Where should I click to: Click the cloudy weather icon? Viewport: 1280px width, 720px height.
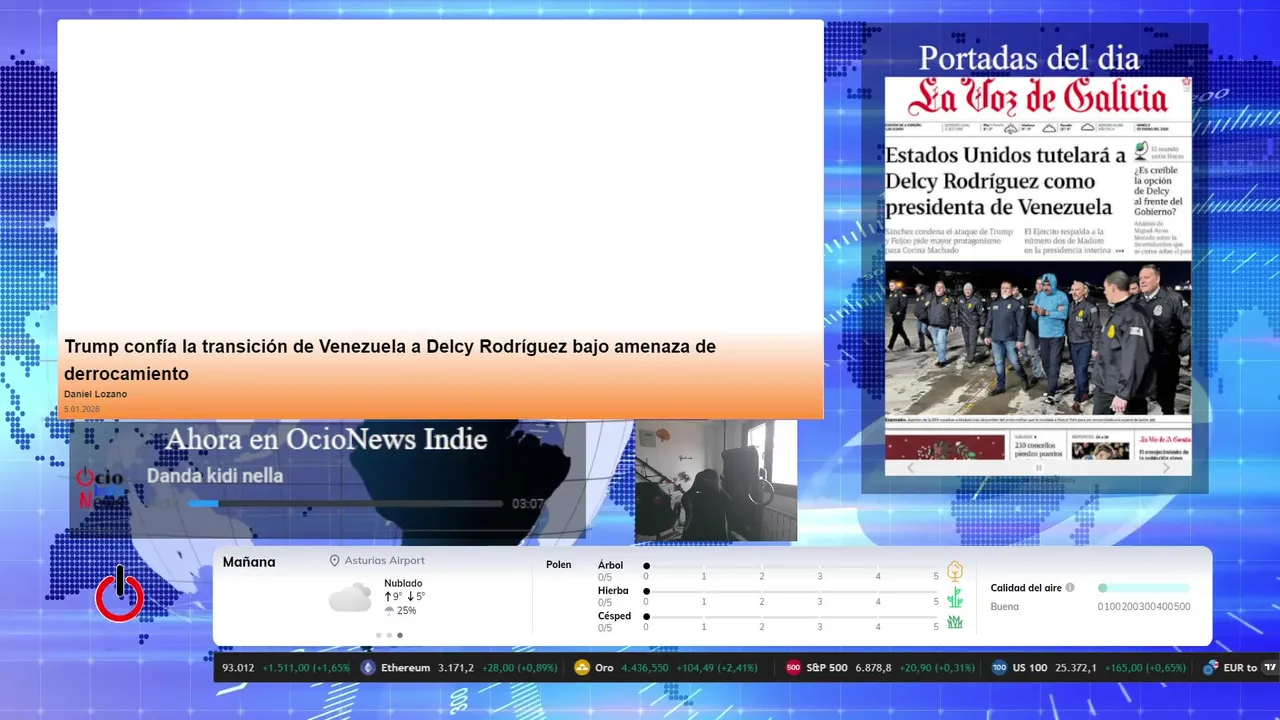pos(350,598)
